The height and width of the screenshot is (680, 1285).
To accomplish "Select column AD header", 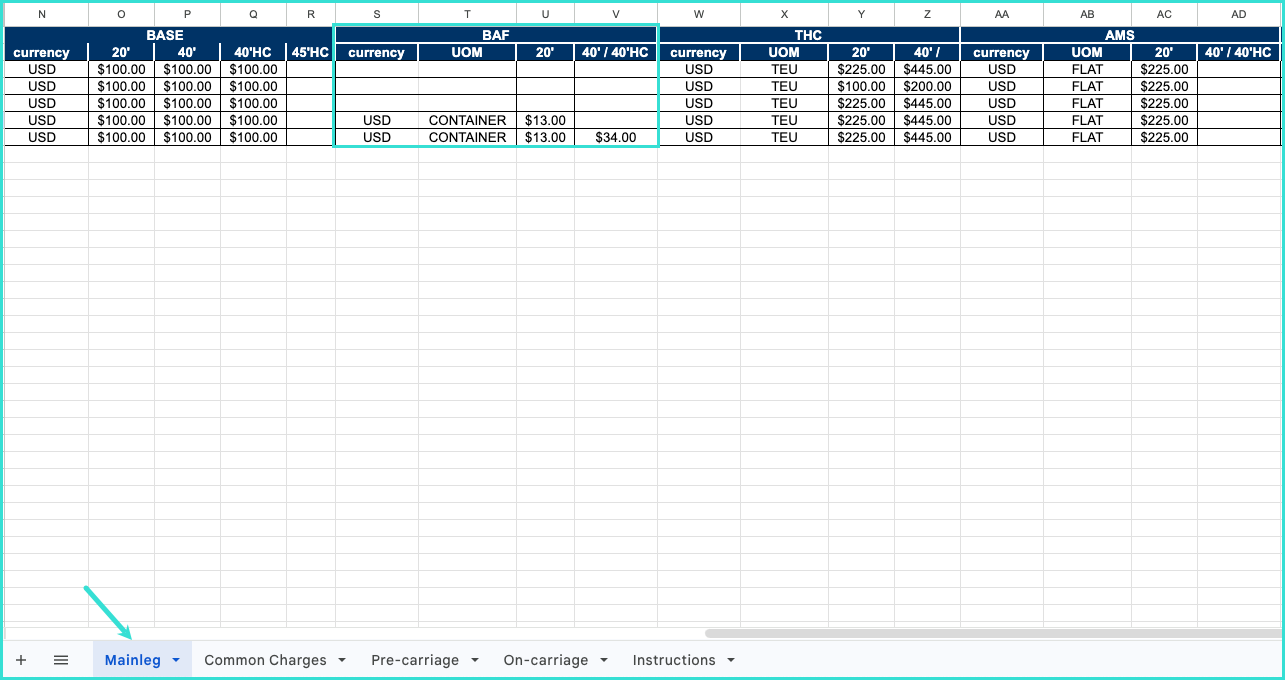I will 1238,14.
